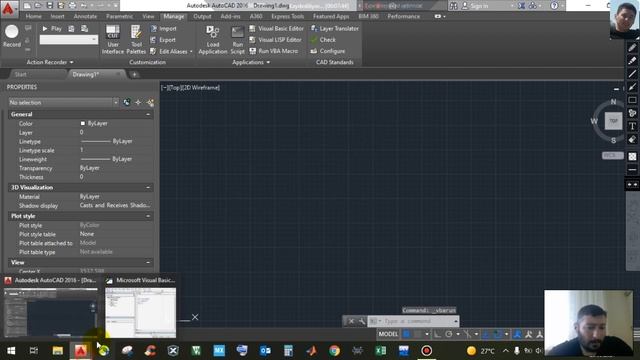This screenshot has width=640, height=360.
Task: Close the command line with X
Action: tap(351, 321)
